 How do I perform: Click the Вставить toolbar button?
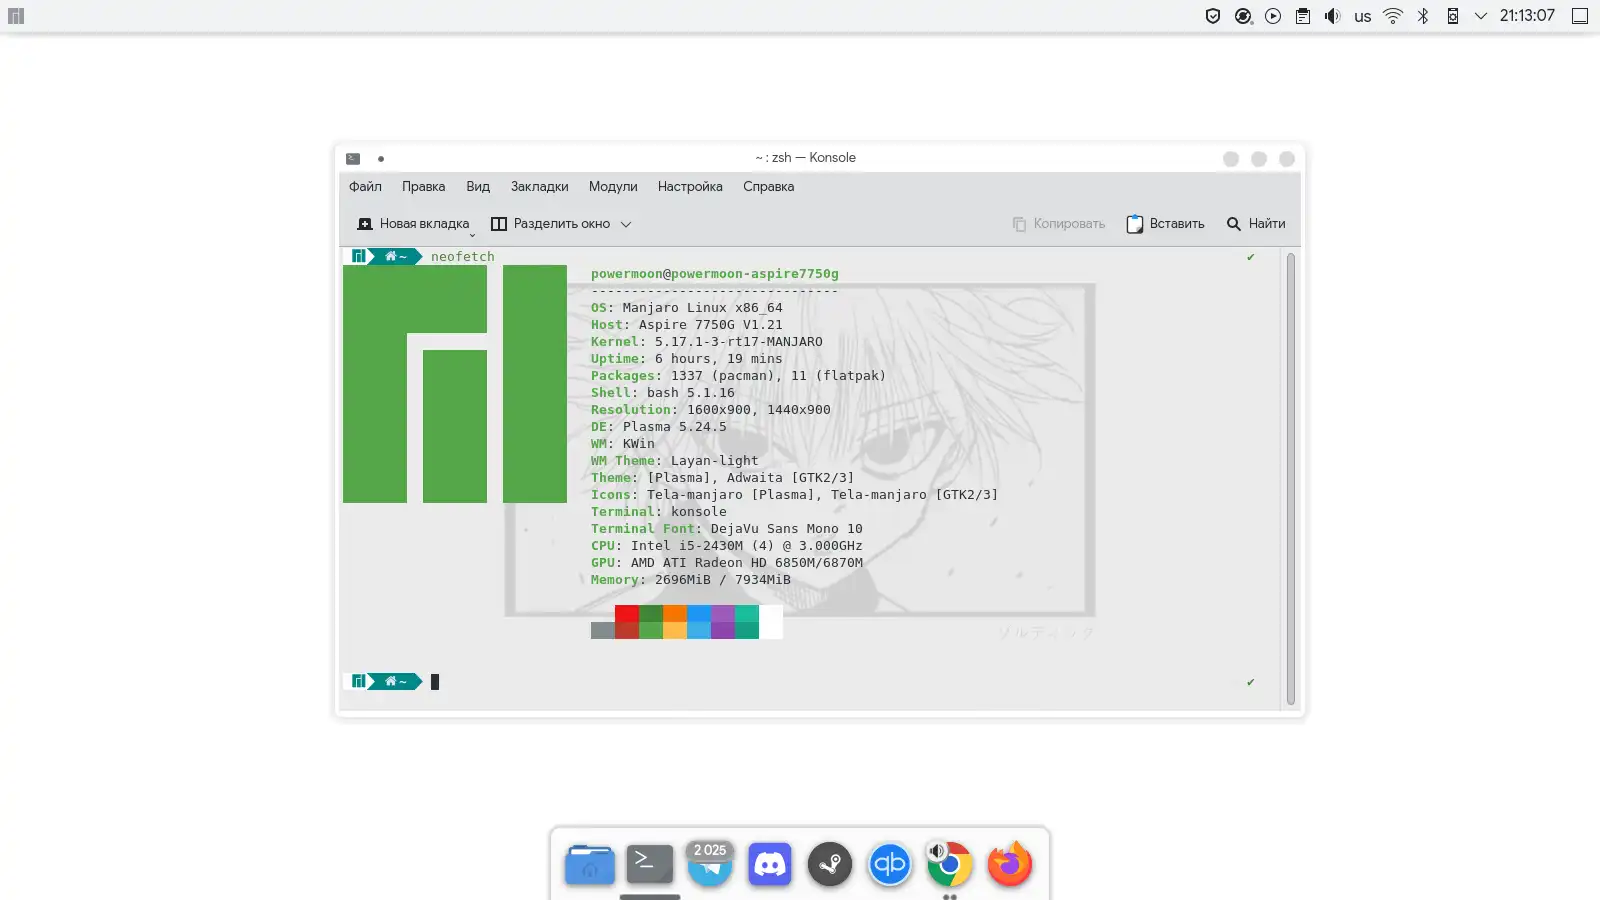1165,224
